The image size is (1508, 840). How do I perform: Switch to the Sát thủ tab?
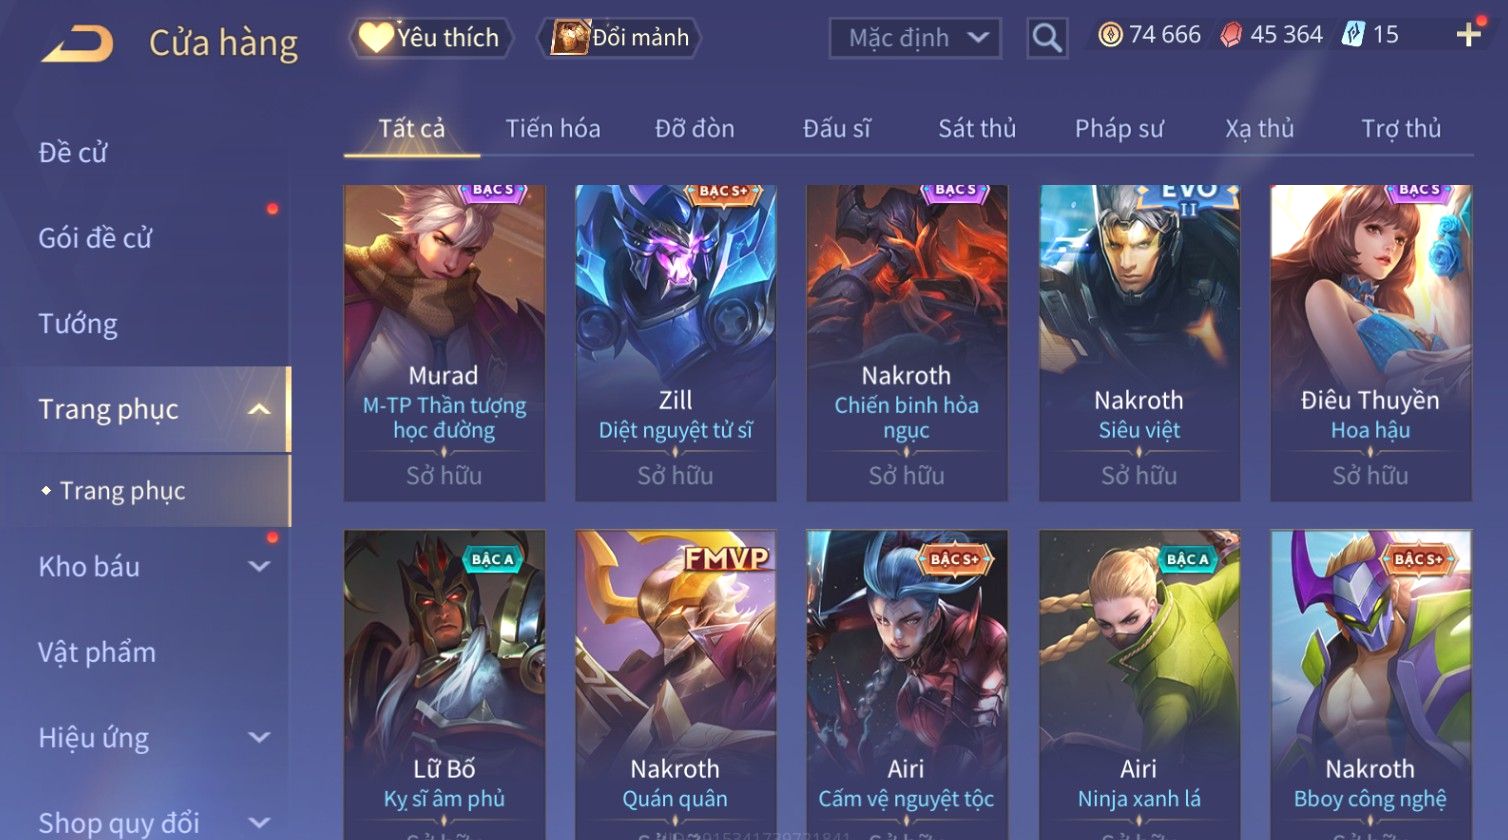point(977,129)
